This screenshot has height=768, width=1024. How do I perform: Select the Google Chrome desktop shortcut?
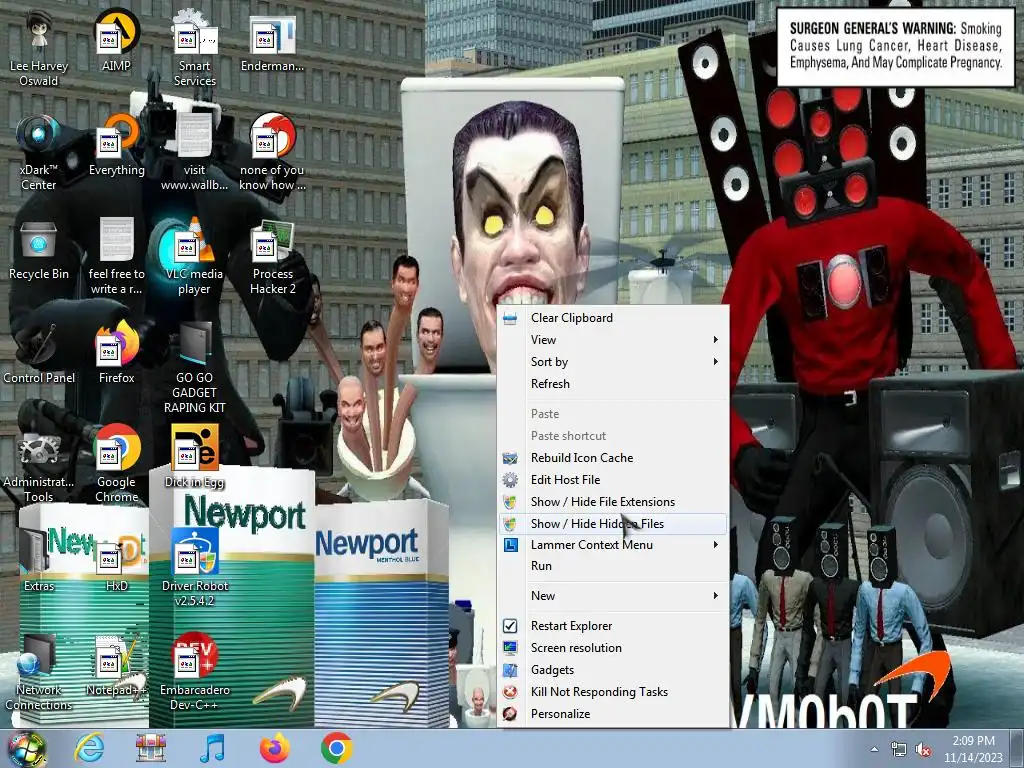click(116, 465)
